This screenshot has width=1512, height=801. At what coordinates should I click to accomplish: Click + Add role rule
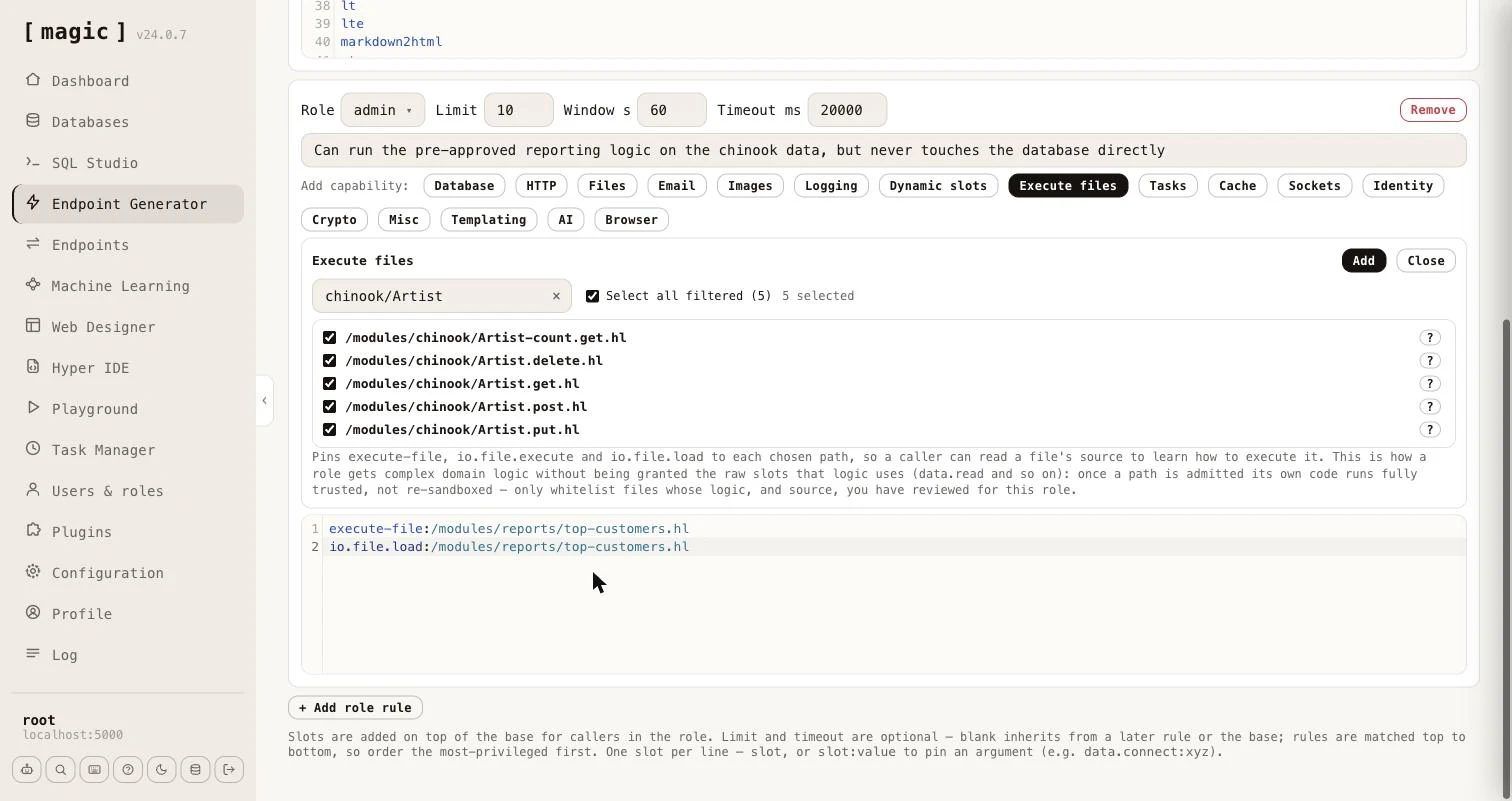355,708
